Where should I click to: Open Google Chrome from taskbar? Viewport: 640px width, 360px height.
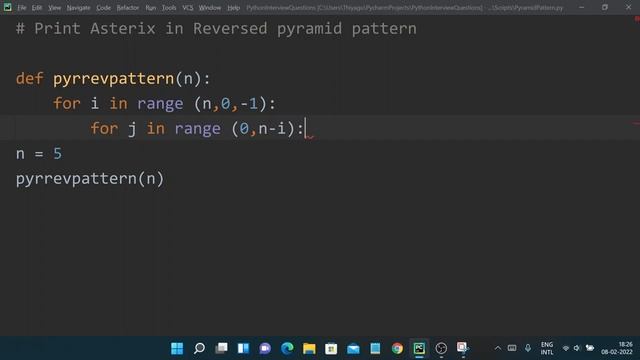397,348
